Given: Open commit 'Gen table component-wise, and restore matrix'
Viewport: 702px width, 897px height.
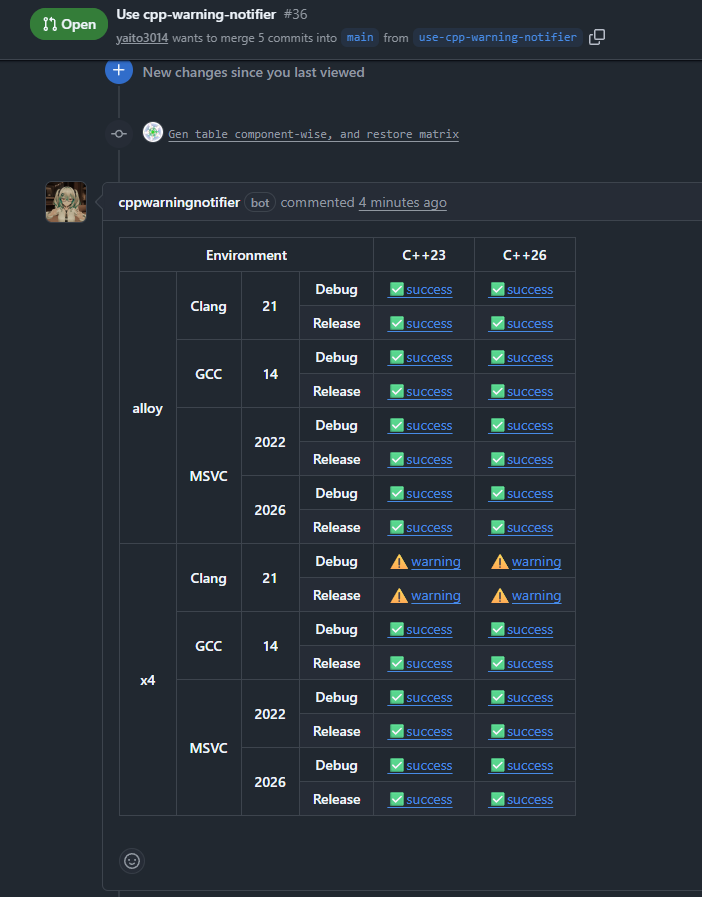Looking at the screenshot, I should [314, 134].
